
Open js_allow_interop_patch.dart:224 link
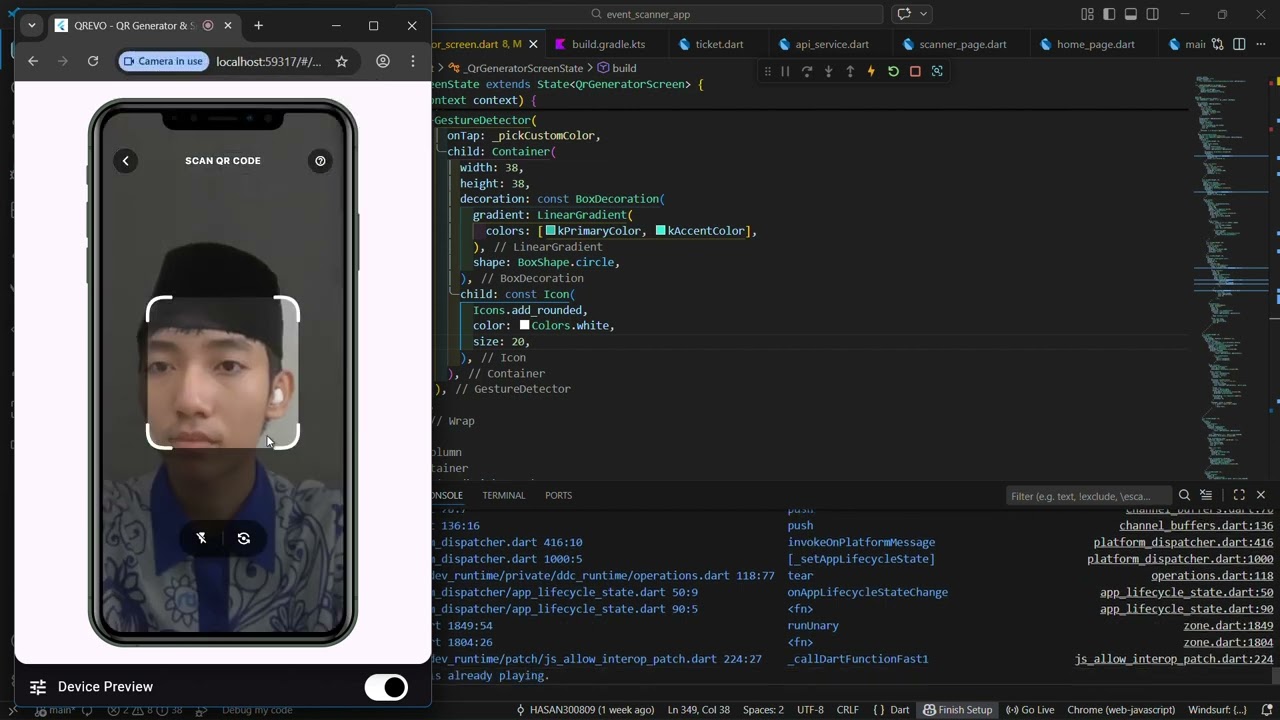[x=1174, y=659]
